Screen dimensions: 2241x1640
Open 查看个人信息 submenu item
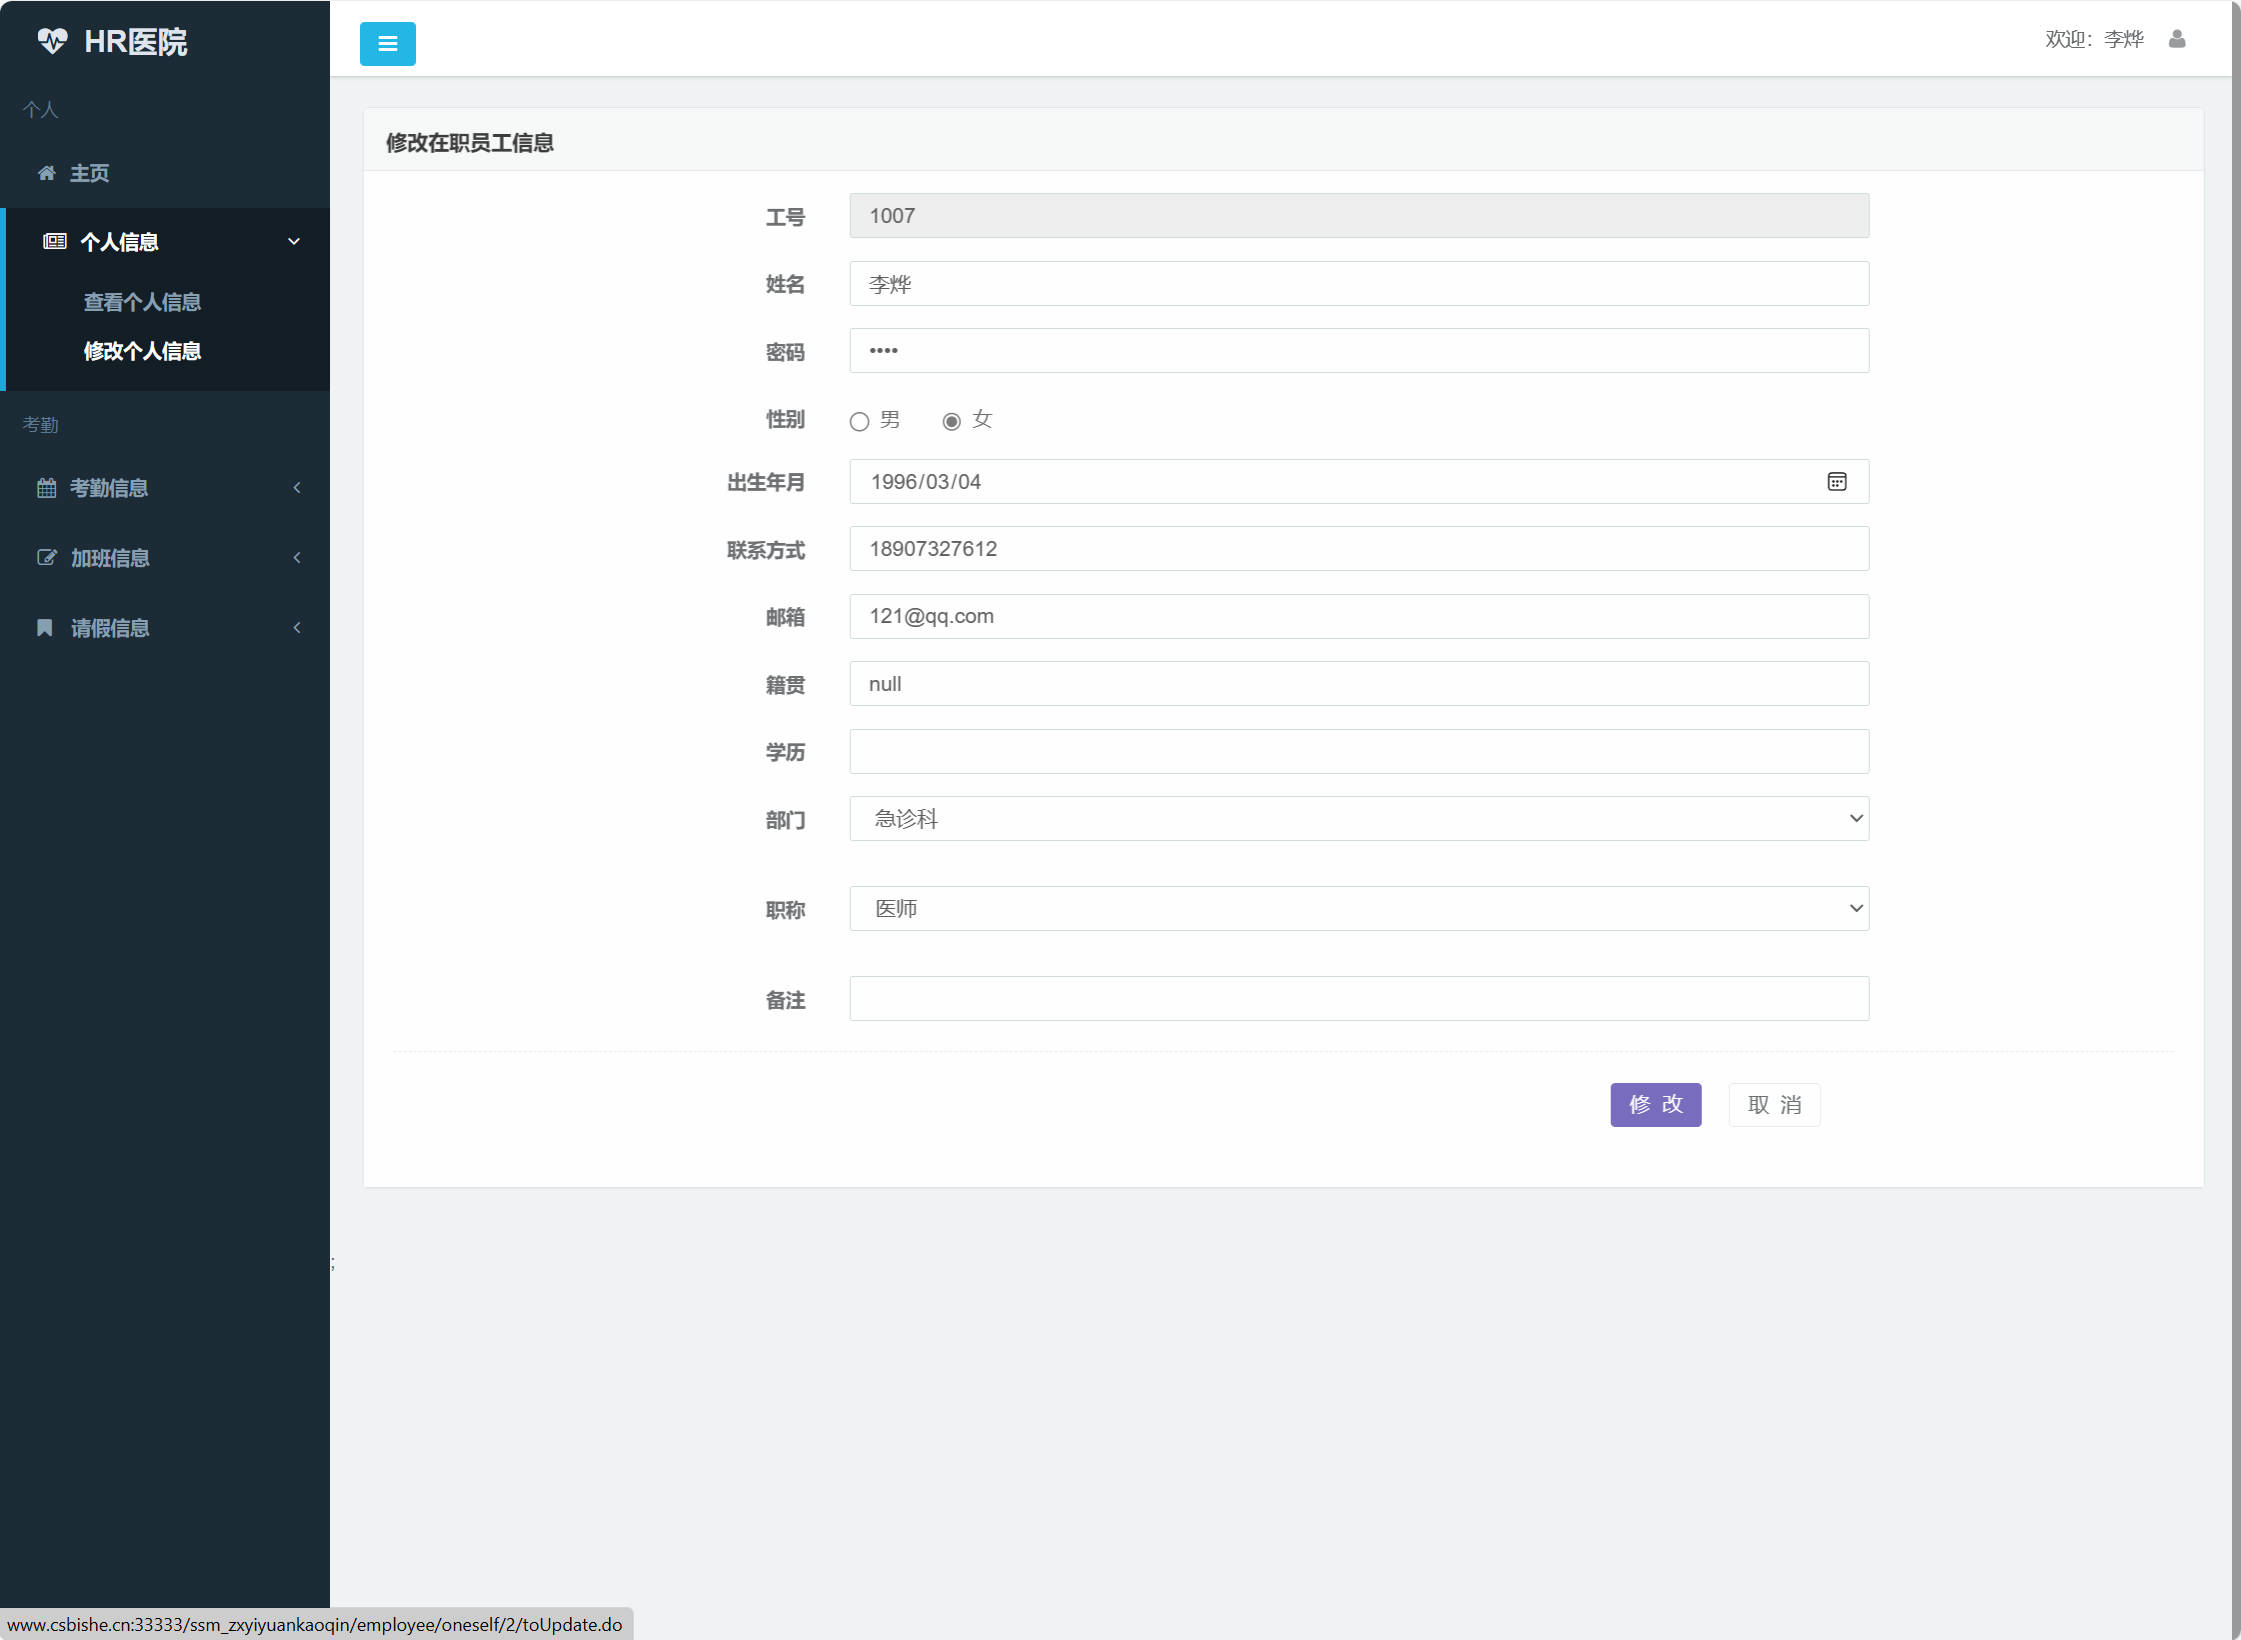pyautogui.click(x=142, y=302)
